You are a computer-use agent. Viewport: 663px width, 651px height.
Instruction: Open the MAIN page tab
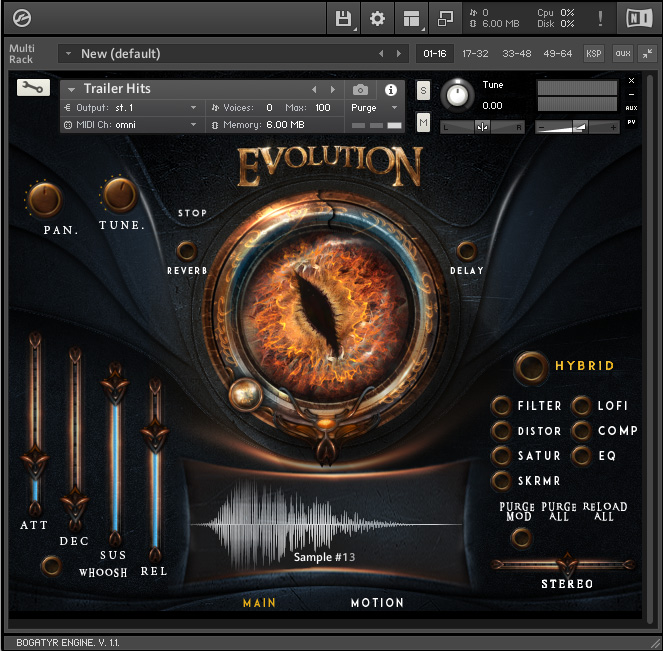pos(259,603)
